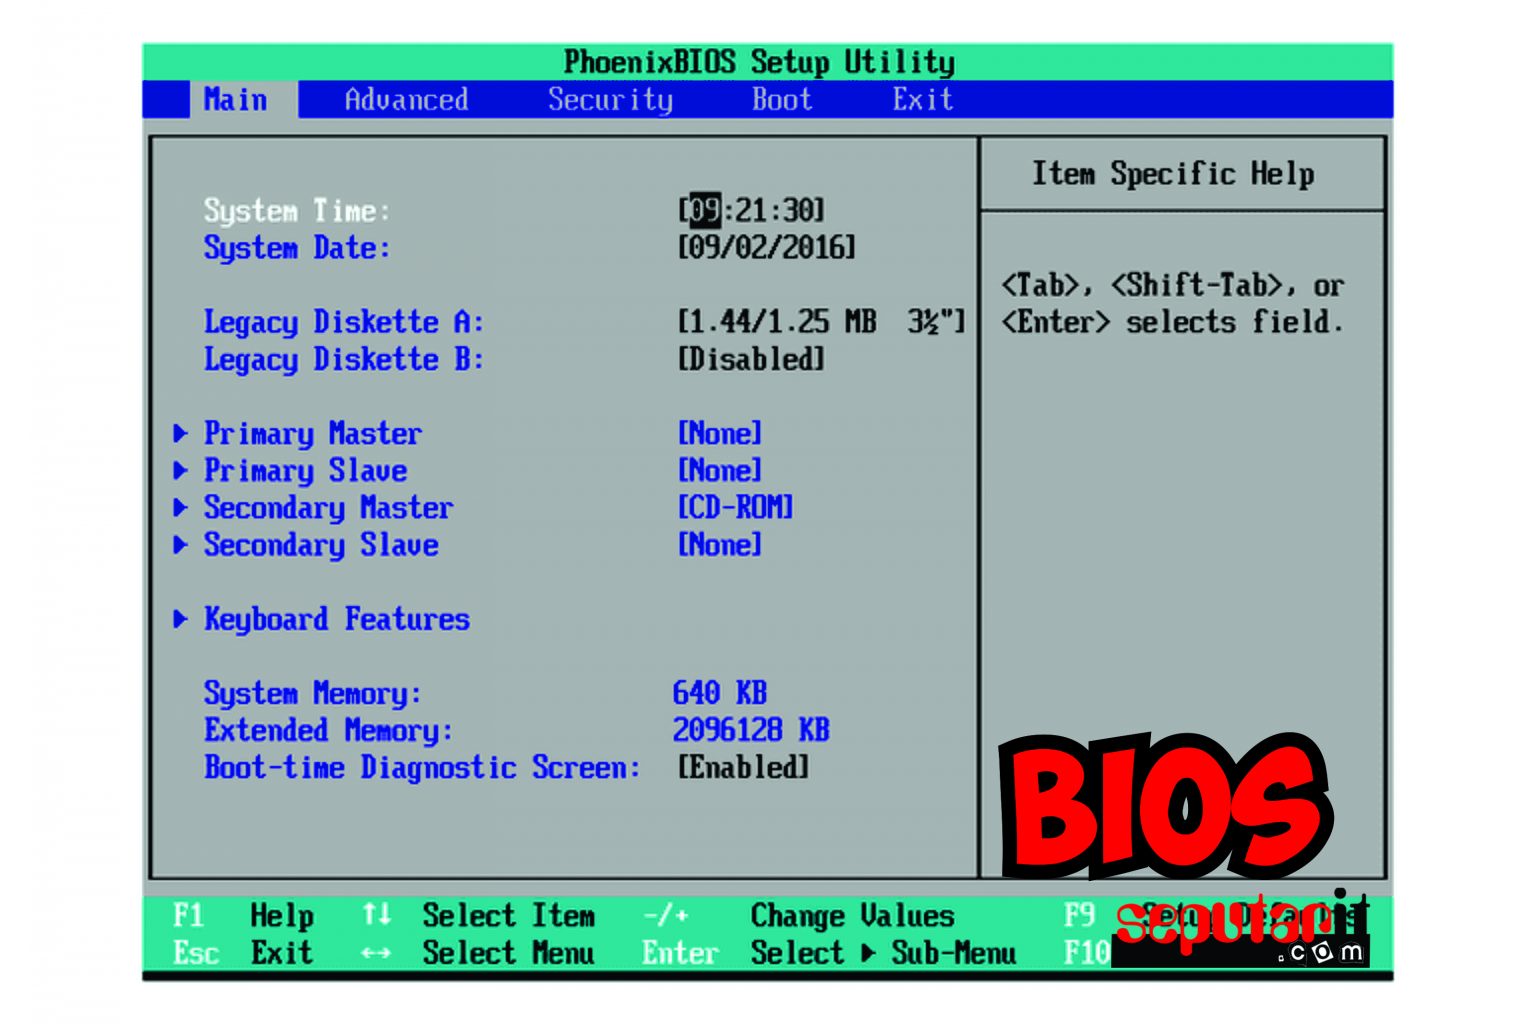Screen dimensions: 1536x1024
Task: Click the Secondary Slave [None] value
Action: 720,545
